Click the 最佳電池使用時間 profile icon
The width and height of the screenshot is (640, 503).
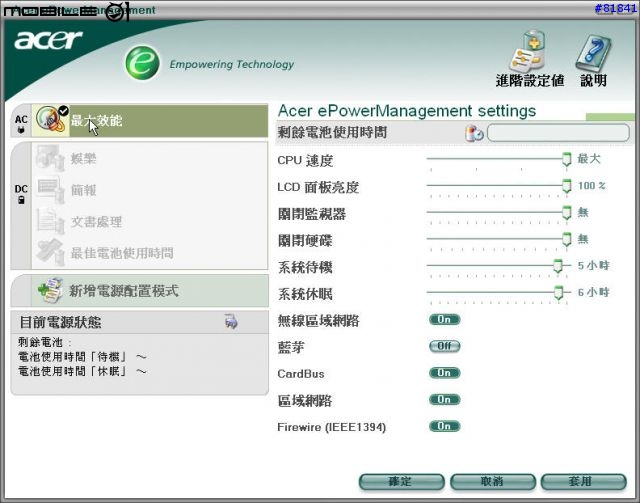(50, 252)
